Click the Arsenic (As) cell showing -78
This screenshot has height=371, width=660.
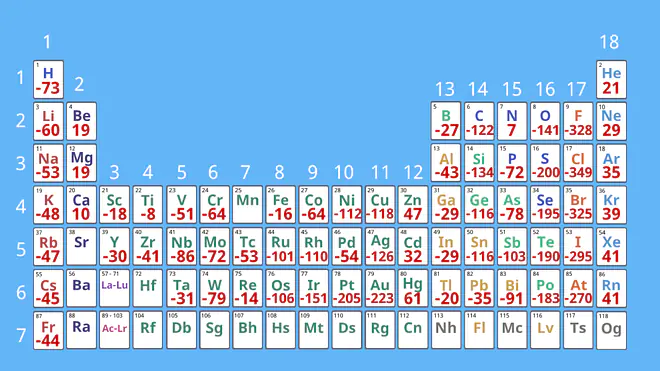(x=512, y=205)
